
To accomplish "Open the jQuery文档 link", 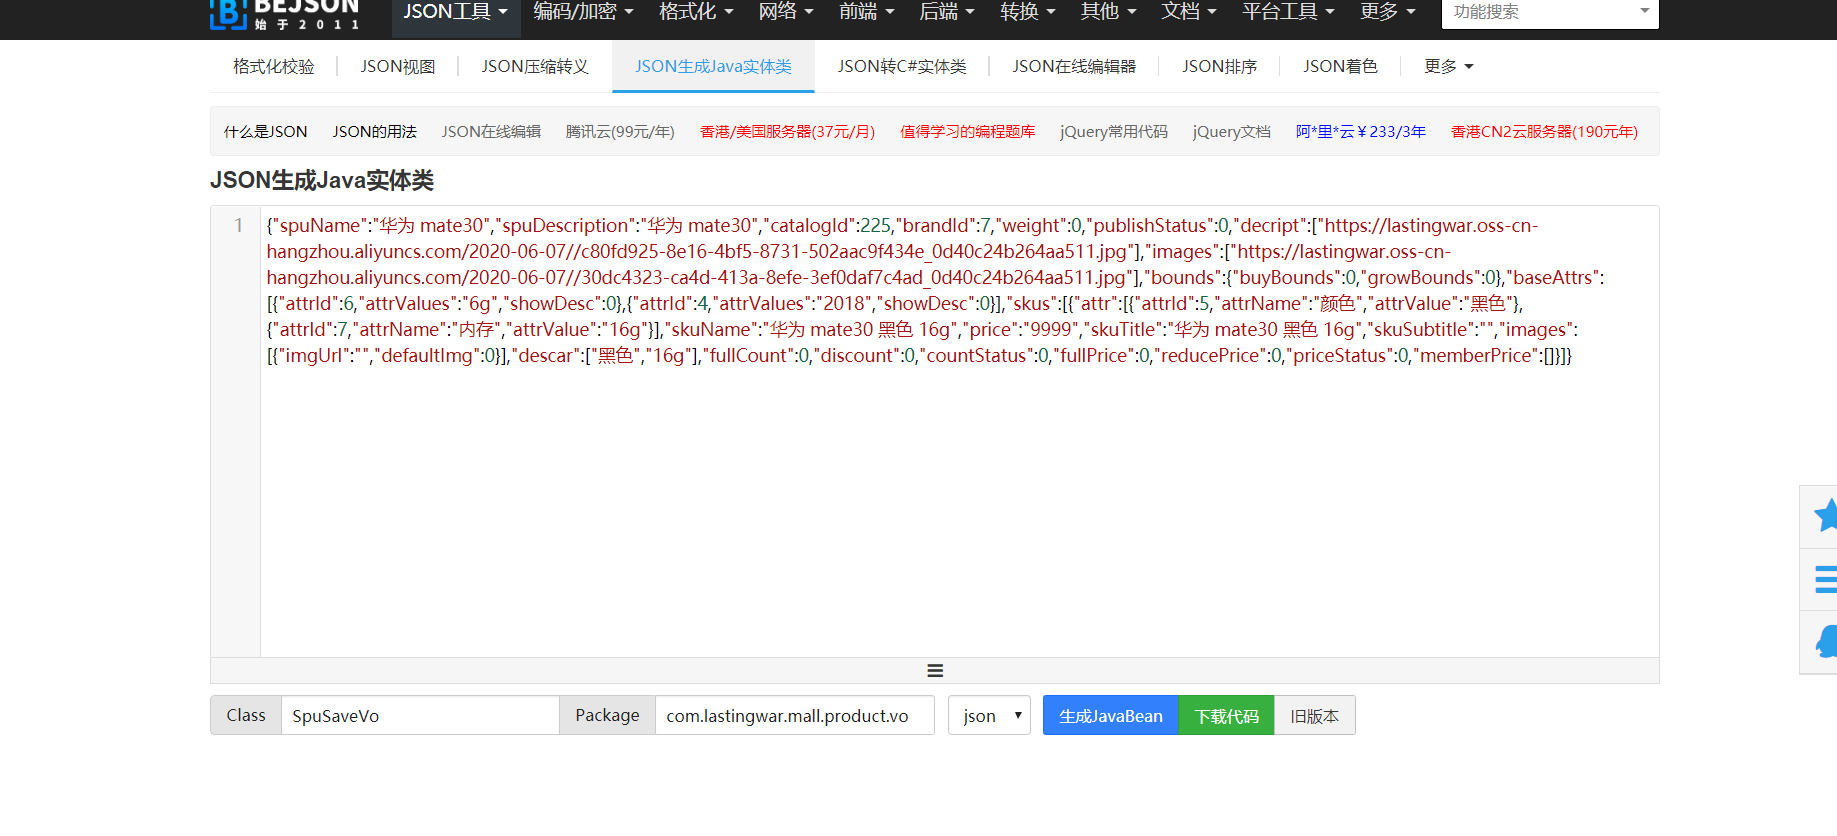I will coord(1232,132).
